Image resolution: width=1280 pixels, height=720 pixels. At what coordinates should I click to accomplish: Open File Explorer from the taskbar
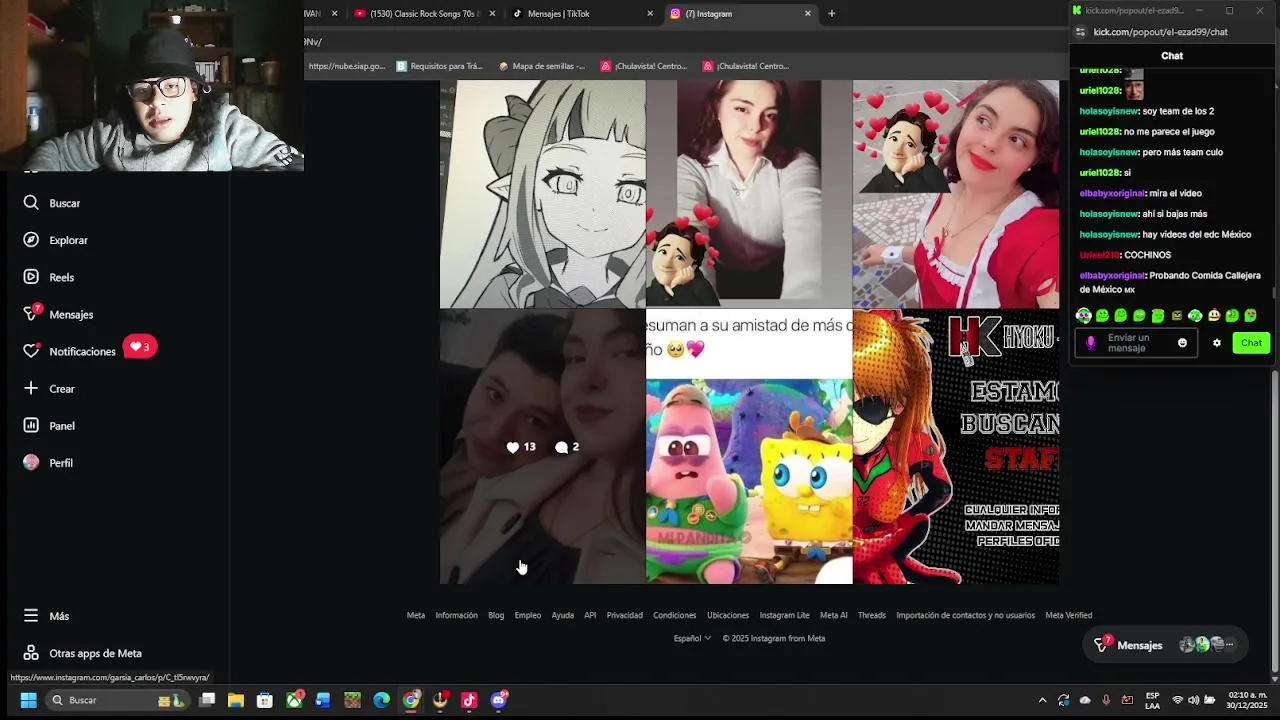(236, 700)
